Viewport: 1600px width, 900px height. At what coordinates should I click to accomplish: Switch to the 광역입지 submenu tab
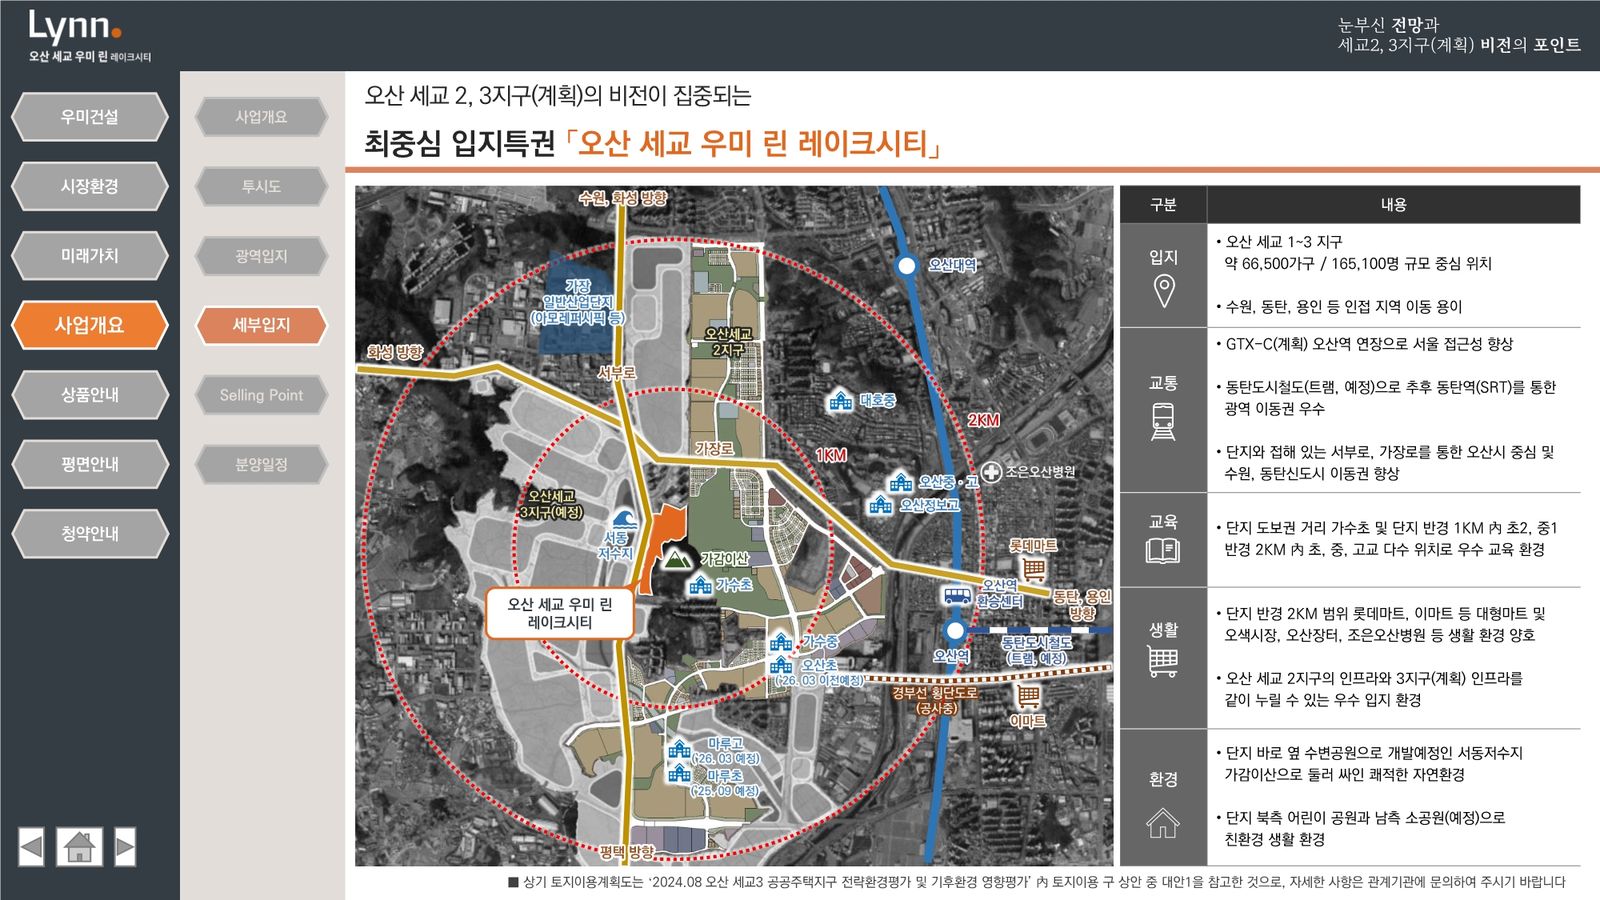(261, 256)
